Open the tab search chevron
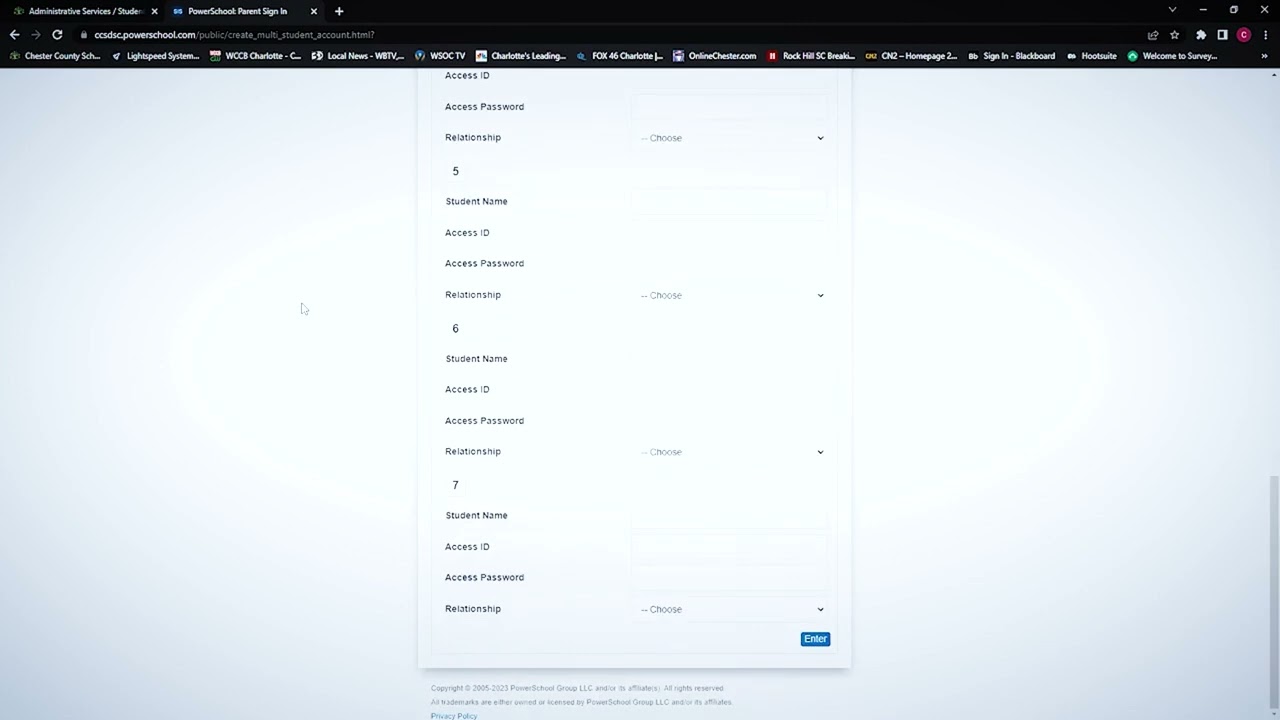1280x720 pixels. [x=1172, y=10]
